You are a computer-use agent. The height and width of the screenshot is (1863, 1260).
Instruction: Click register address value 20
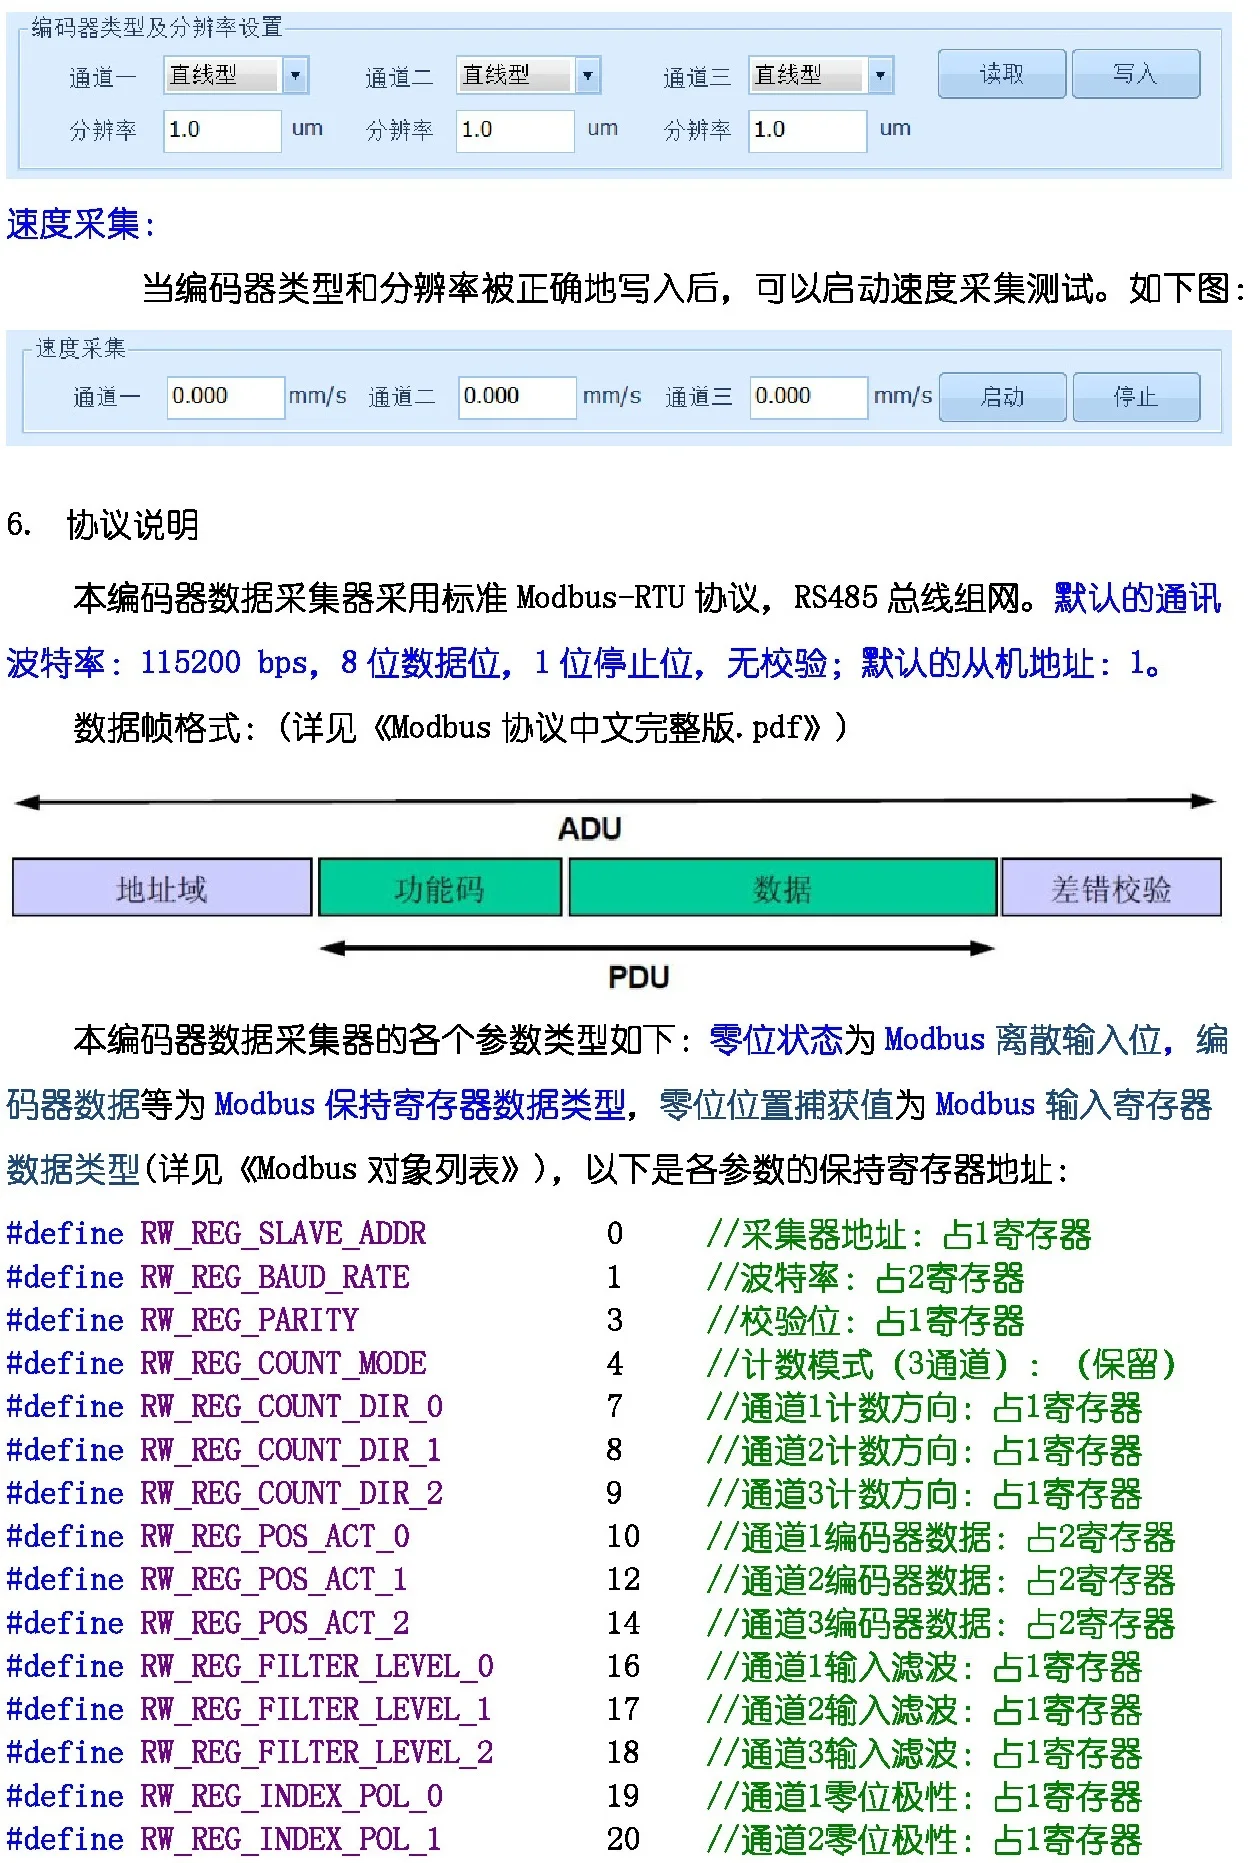623,1840
